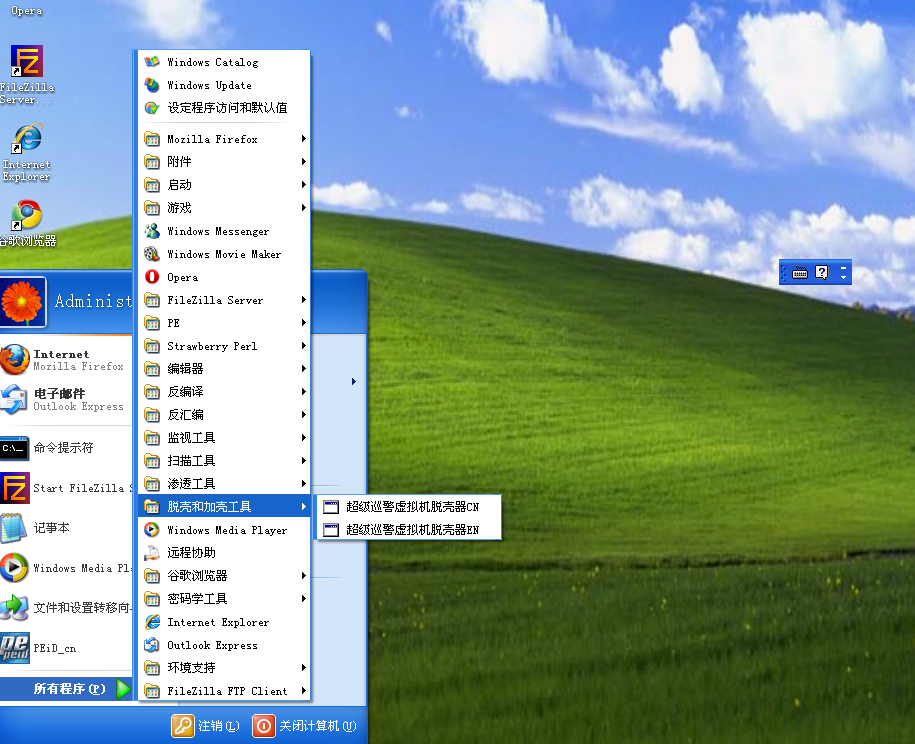Expand the 反编译 decompile folder

click(x=224, y=392)
